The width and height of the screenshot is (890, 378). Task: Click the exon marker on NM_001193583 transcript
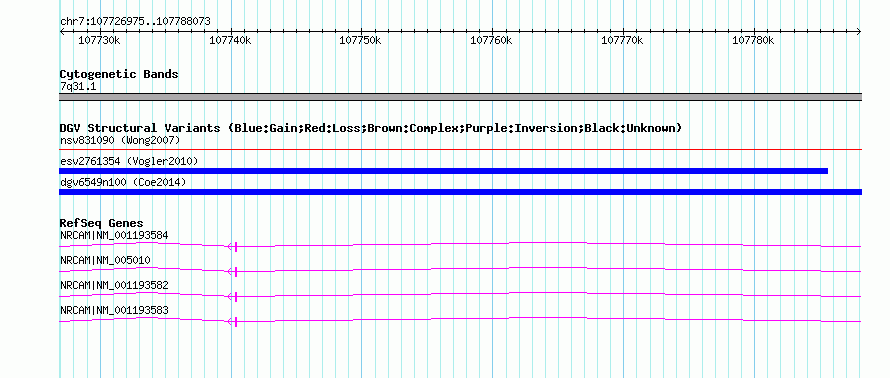235,322
